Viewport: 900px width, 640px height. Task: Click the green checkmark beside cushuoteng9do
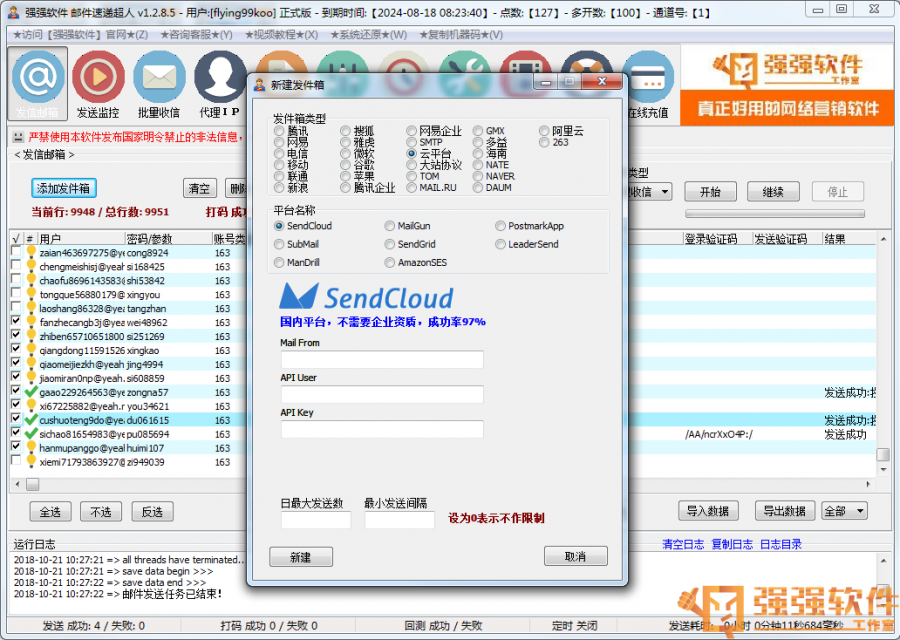31,420
